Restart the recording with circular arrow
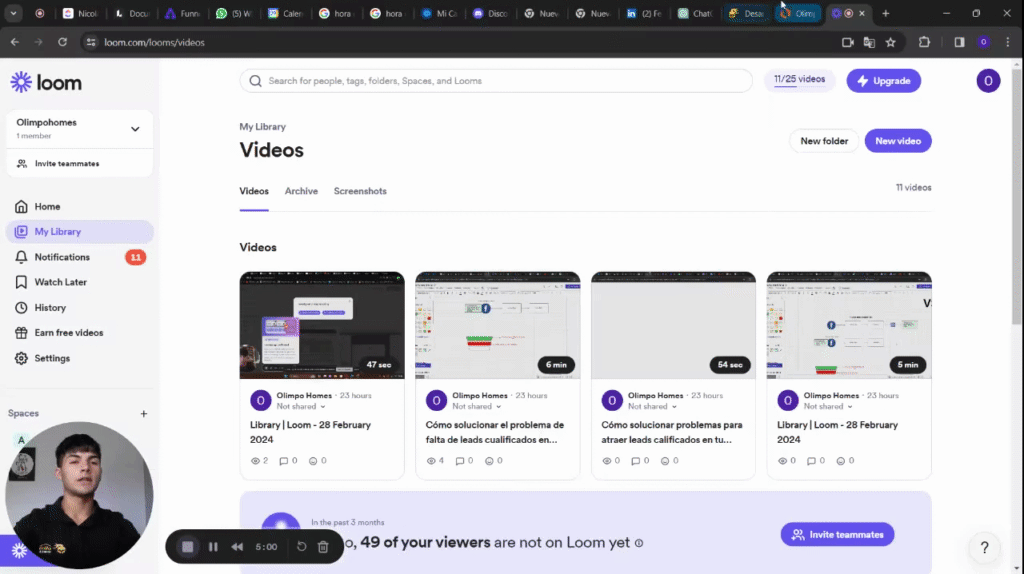The image size is (1024, 574). click(301, 547)
